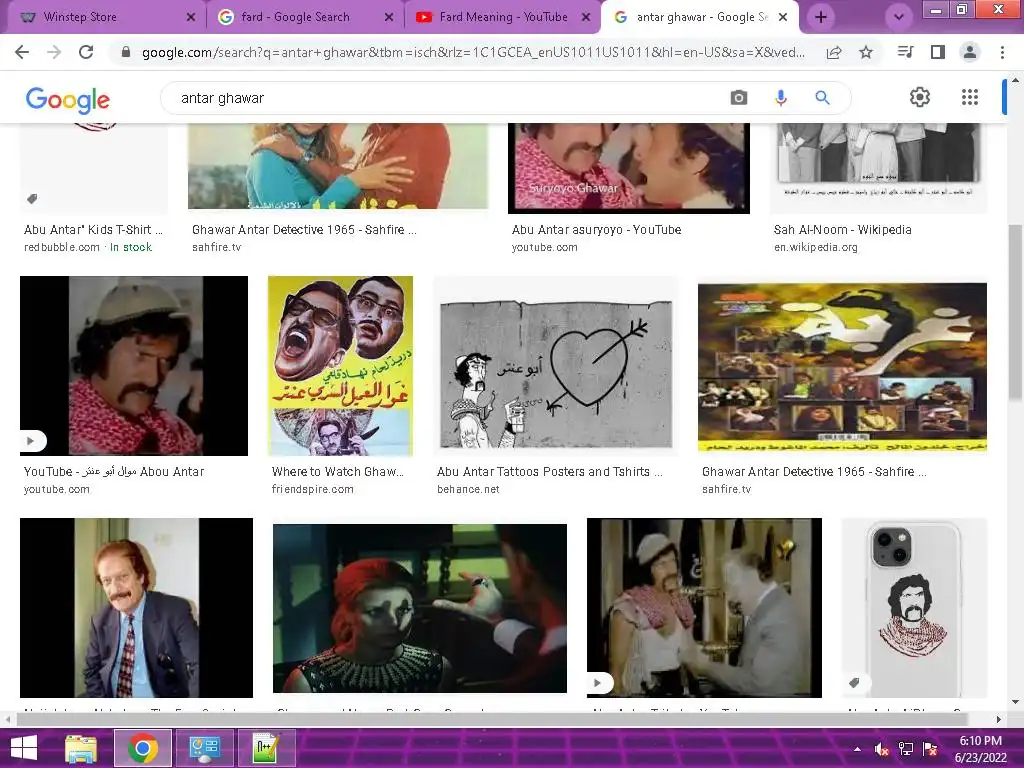Open the Chrome three-dot menu
The image size is (1024, 768).
(x=1002, y=52)
